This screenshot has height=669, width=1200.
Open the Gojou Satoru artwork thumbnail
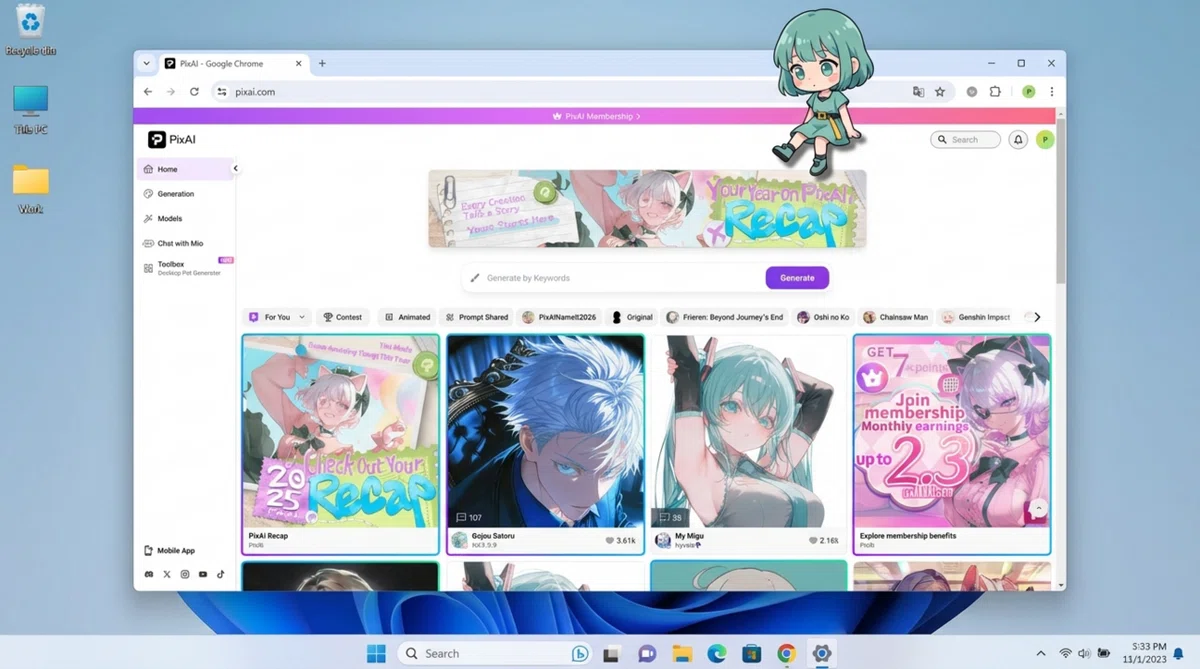coord(546,431)
